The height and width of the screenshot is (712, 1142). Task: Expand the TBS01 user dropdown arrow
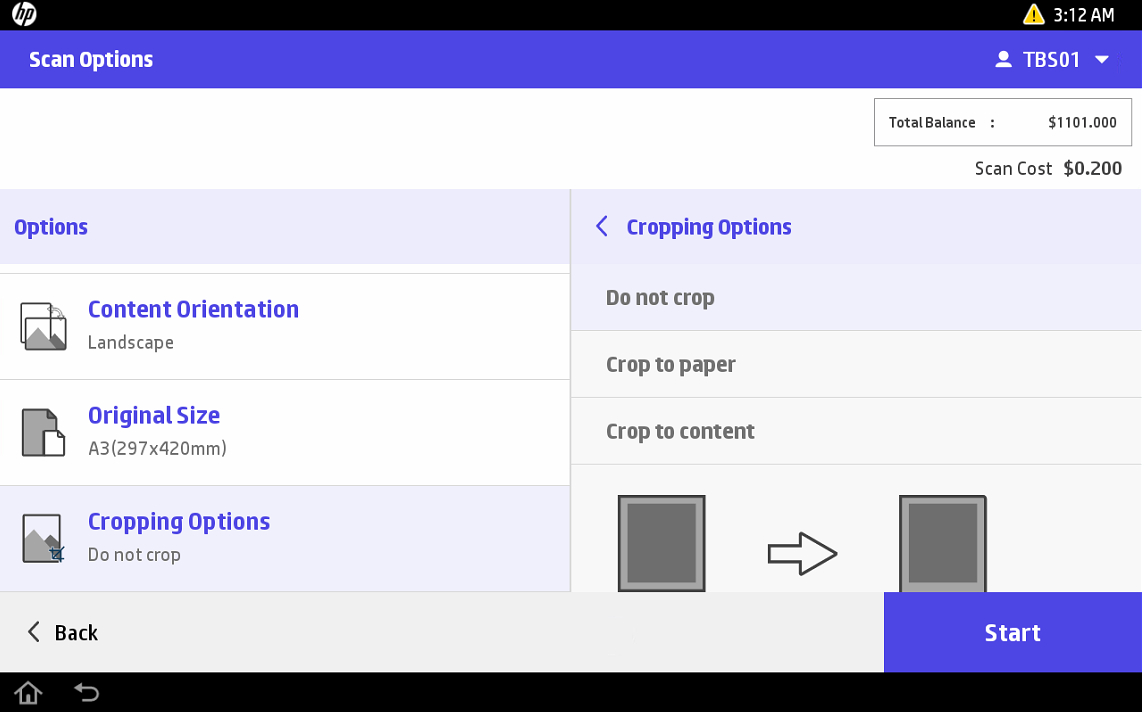point(1102,60)
